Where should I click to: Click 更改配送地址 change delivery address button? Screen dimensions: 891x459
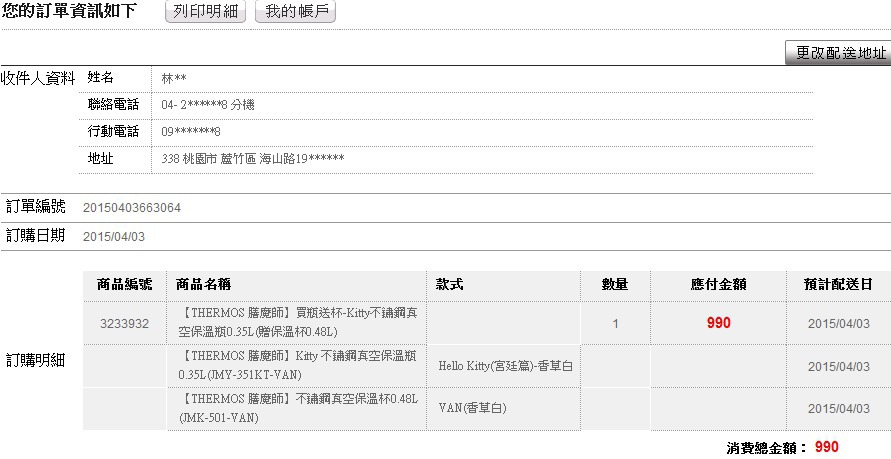click(x=838, y=53)
